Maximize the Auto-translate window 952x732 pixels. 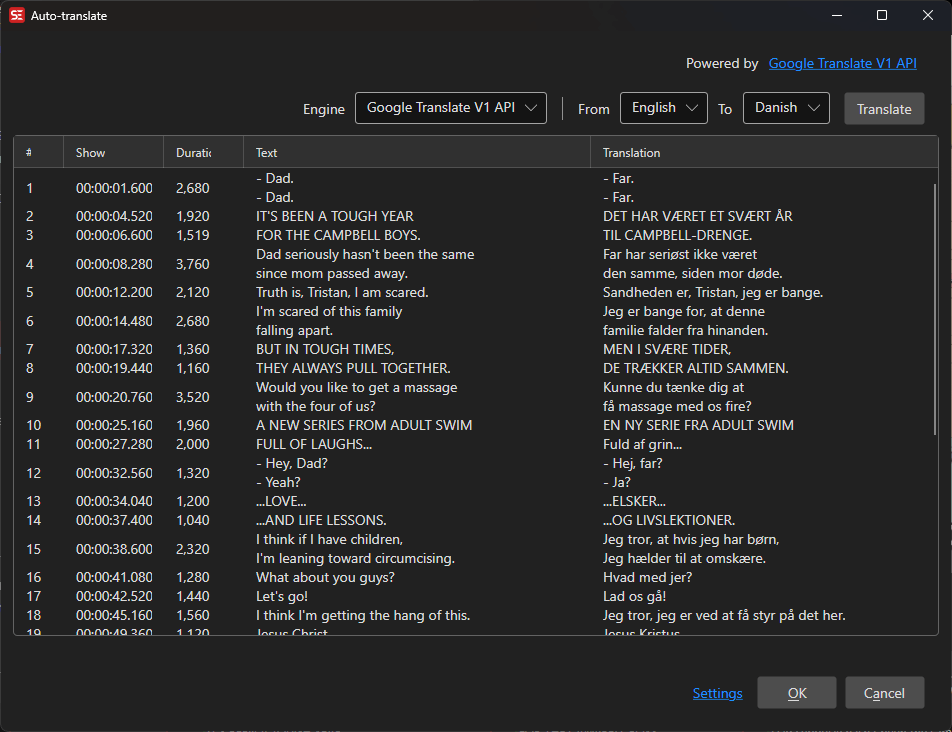(x=882, y=16)
